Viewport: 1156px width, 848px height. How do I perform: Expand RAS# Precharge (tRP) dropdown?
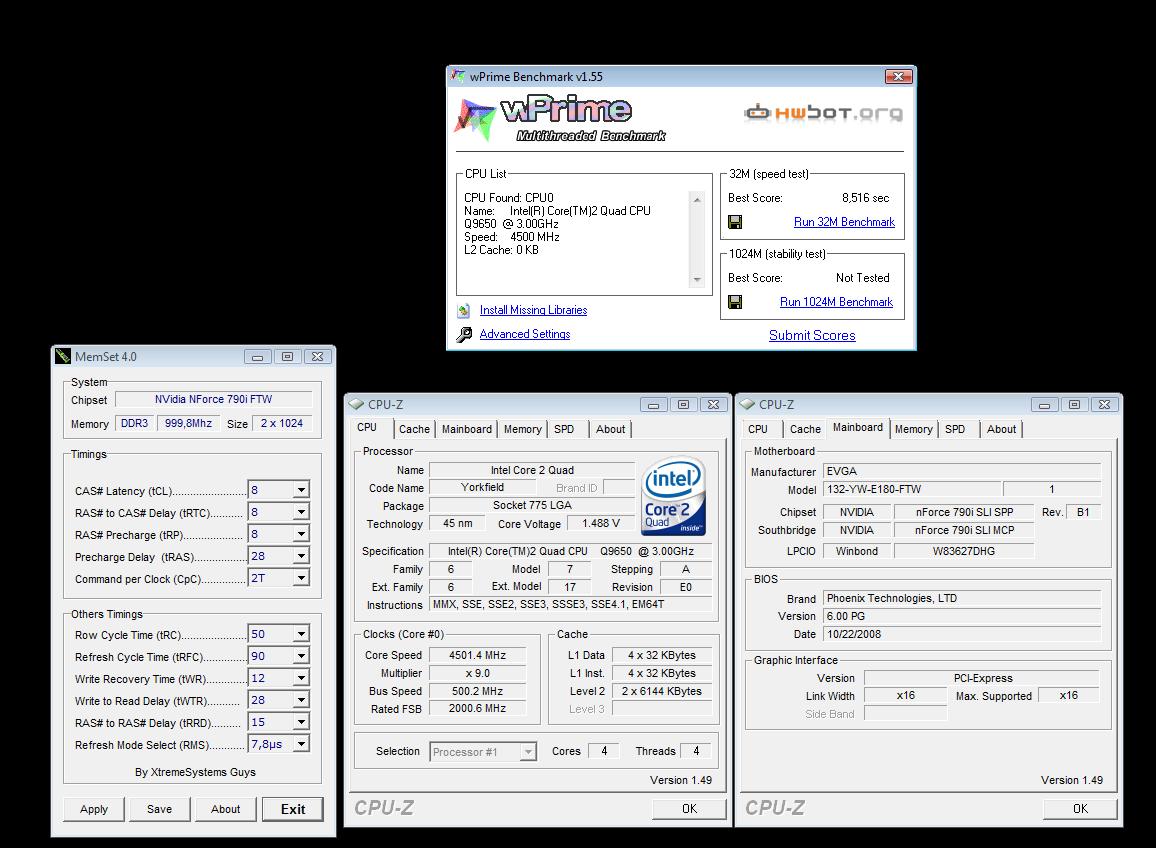click(301, 535)
